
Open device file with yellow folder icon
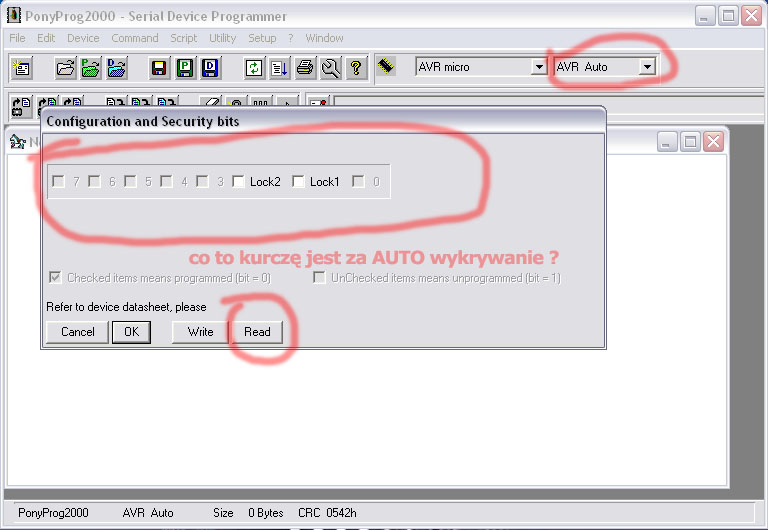65,68
